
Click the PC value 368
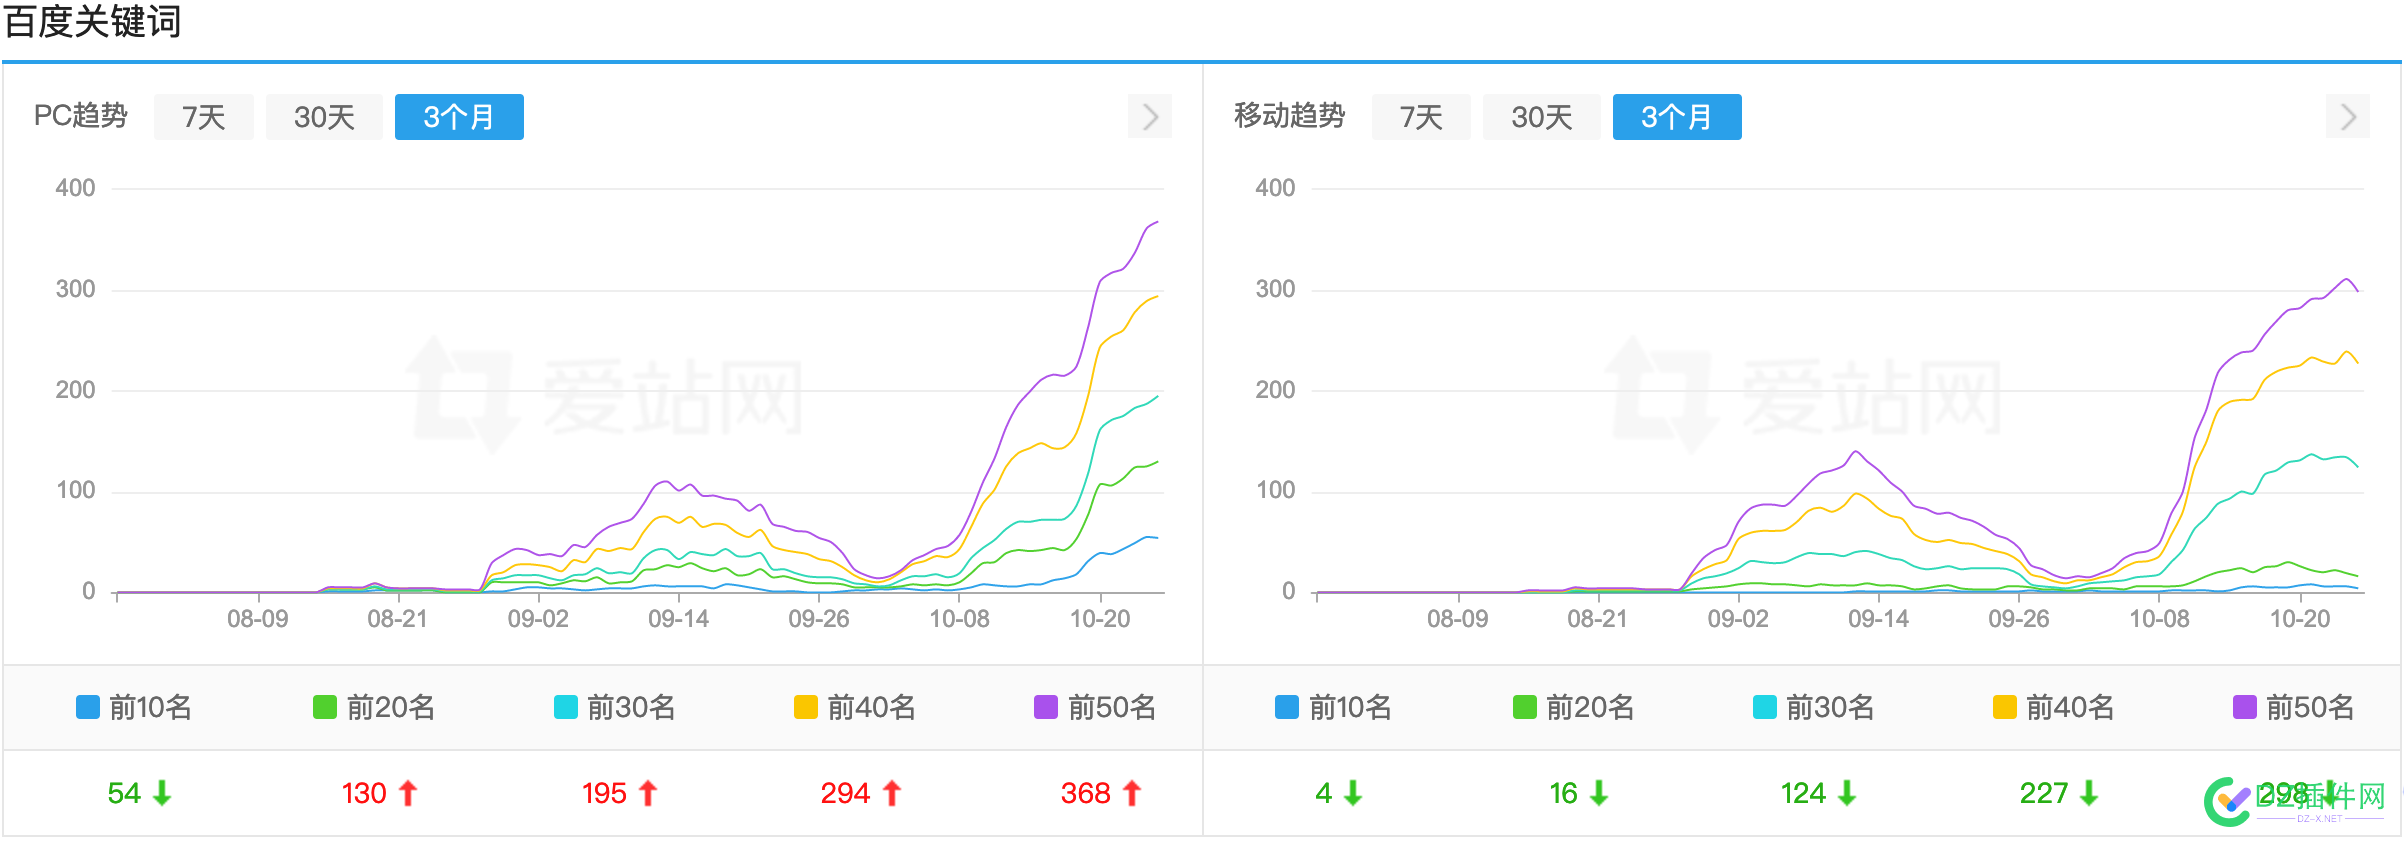1085,793
